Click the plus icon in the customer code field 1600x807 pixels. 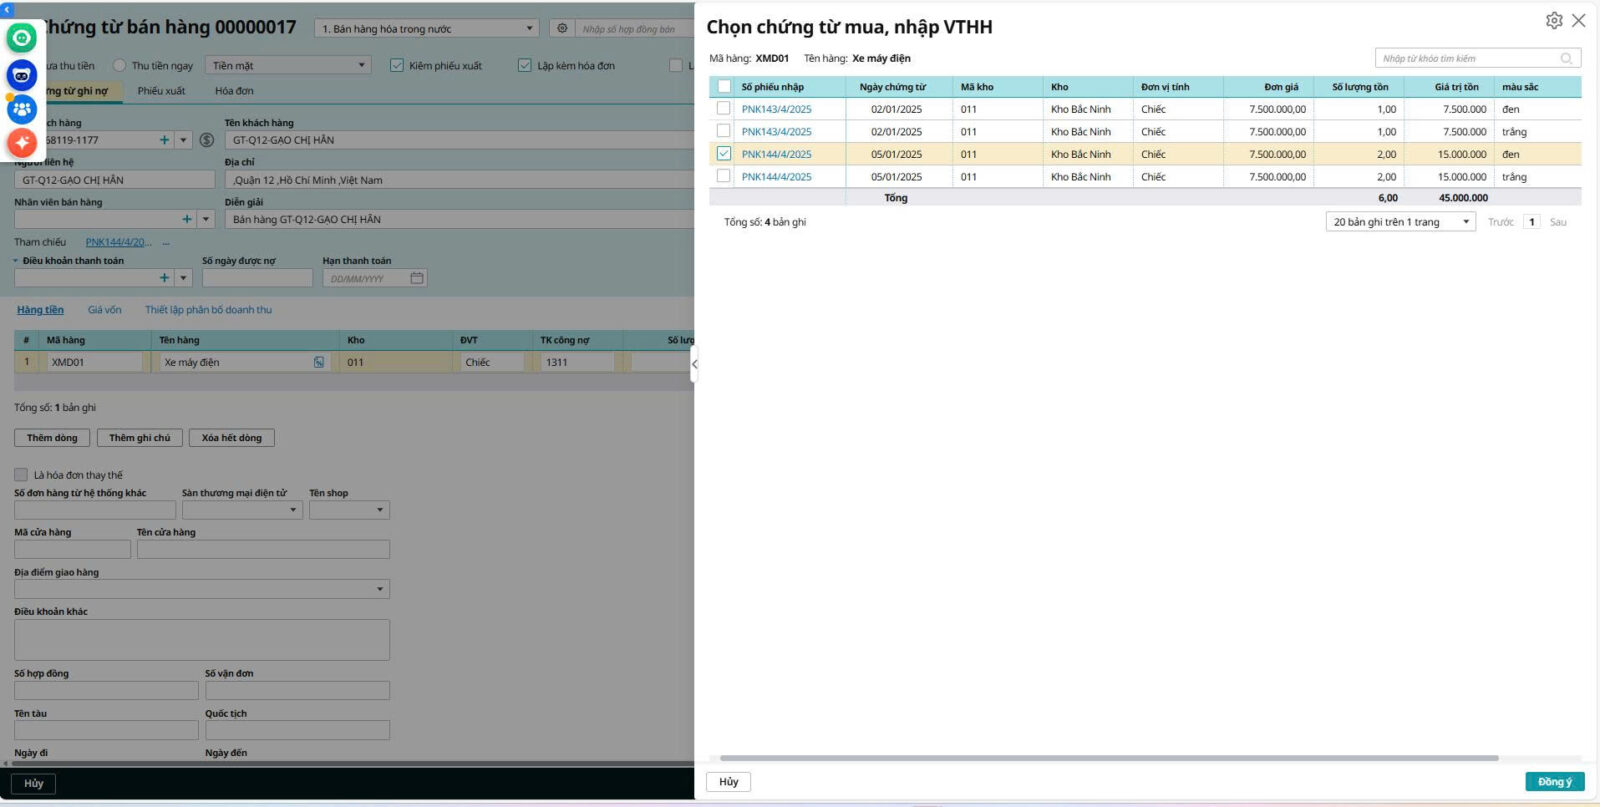(x=164, y=140)
